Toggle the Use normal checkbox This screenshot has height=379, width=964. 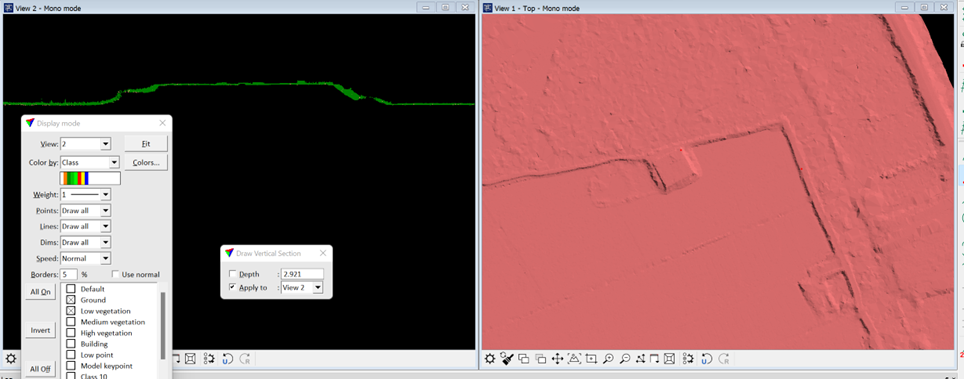pyautogui.click(x=116, y=274)
